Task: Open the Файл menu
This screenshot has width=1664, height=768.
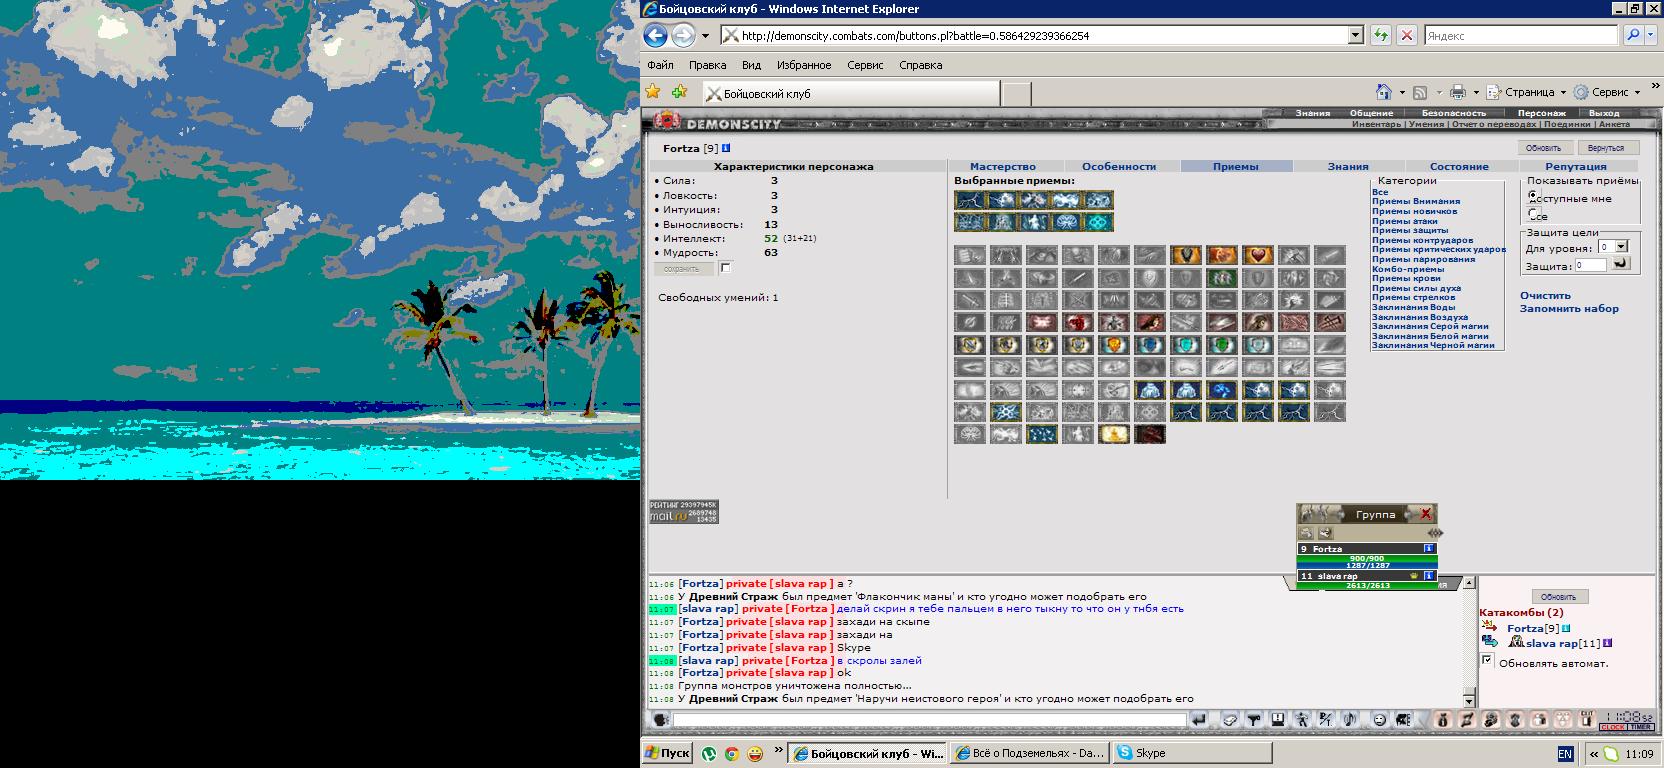Action: (660, 65)
